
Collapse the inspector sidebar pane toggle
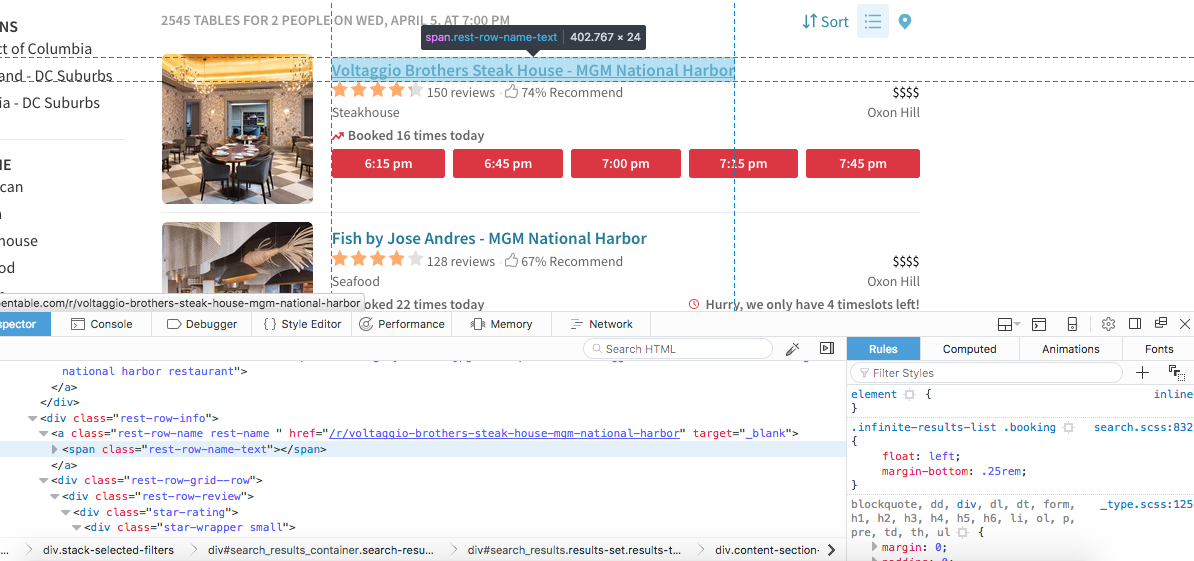pyautogui.click(x=826, y=349)
